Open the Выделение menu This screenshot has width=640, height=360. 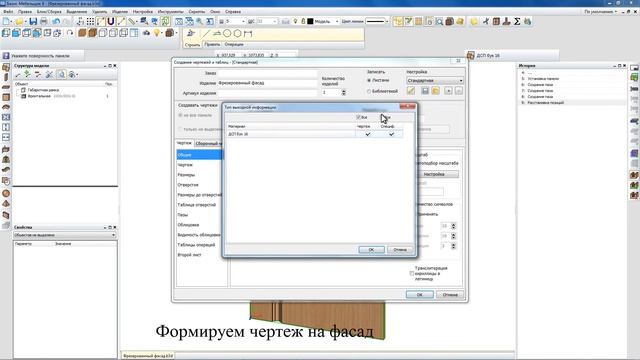coord(77,12)
